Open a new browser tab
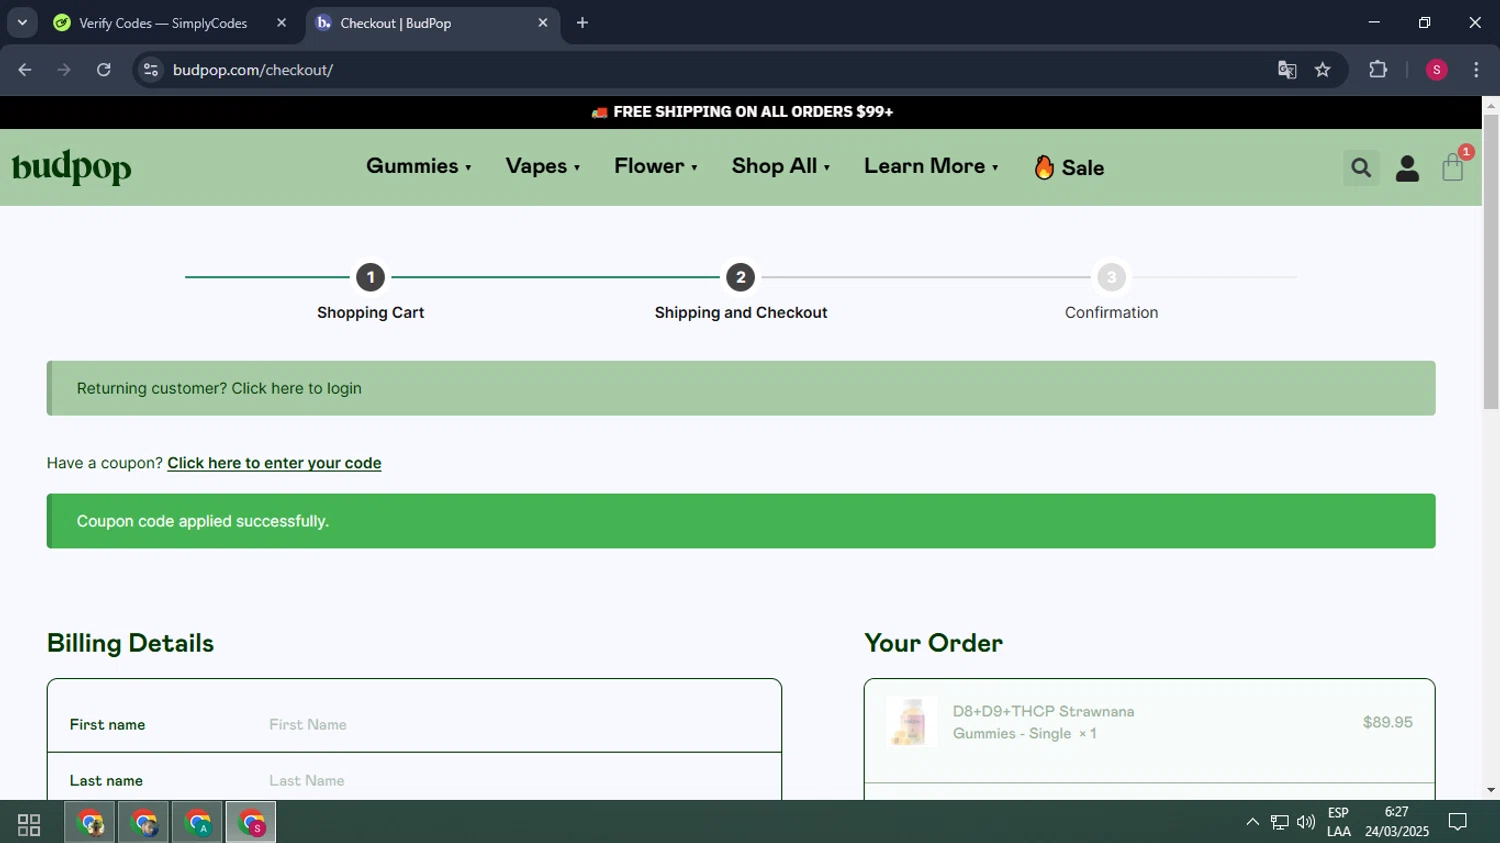This screenshot has width=1500, height=843. (583, 23)
